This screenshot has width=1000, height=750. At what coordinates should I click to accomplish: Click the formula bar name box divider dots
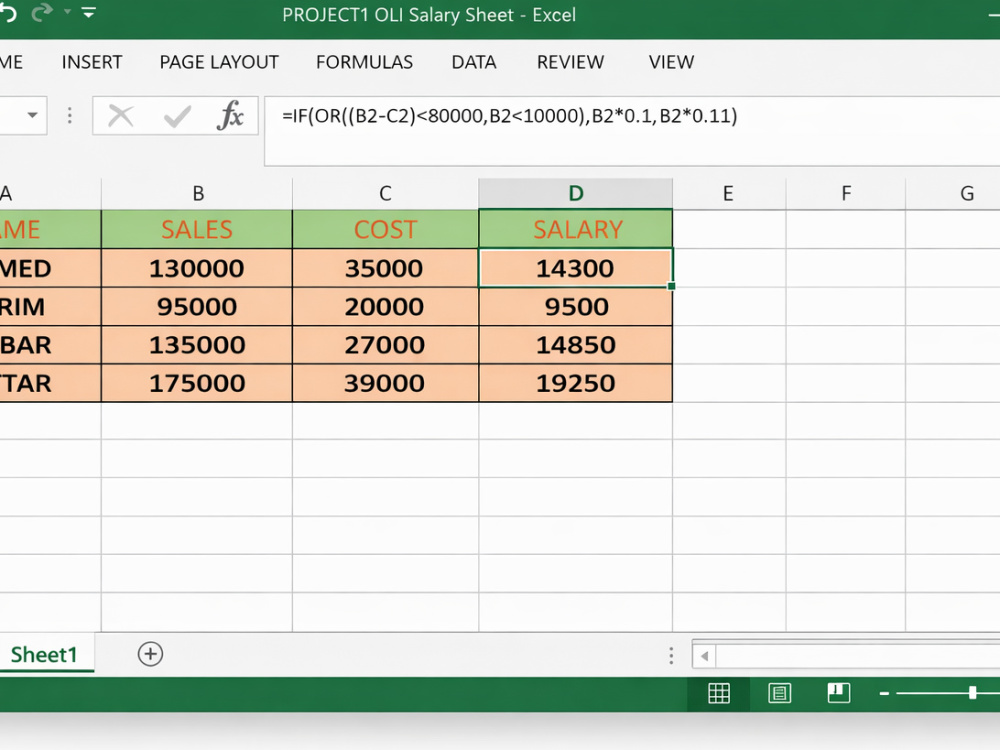pos(70,115)
